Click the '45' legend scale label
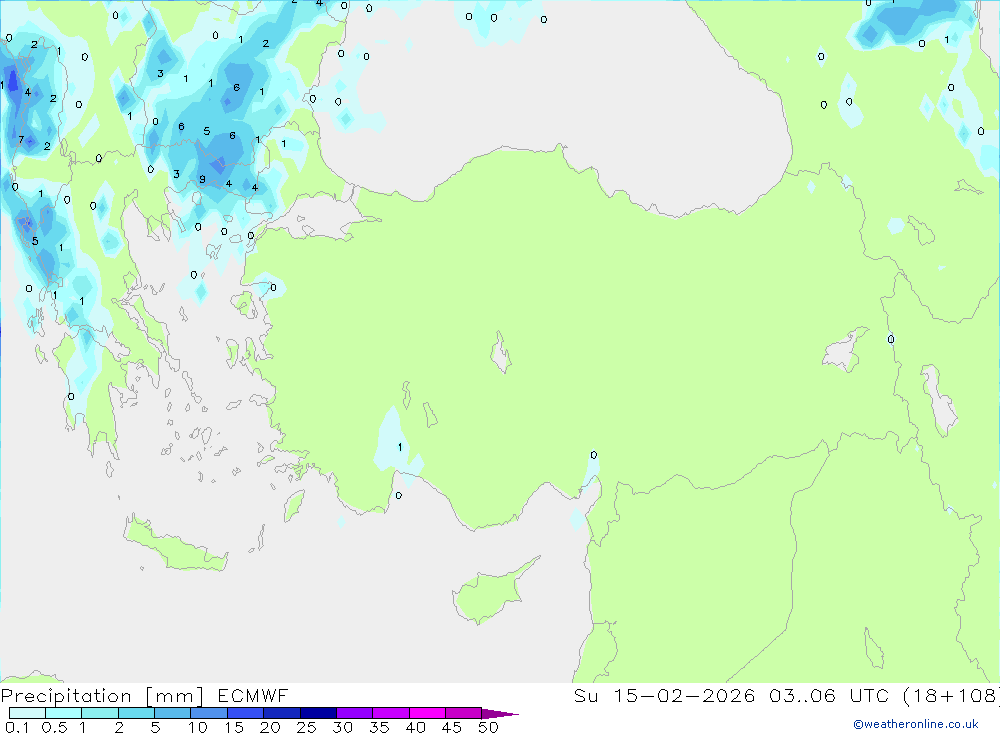Image resolution: width=1000 pixels, height=733 pixels. (x=452, y=727)
